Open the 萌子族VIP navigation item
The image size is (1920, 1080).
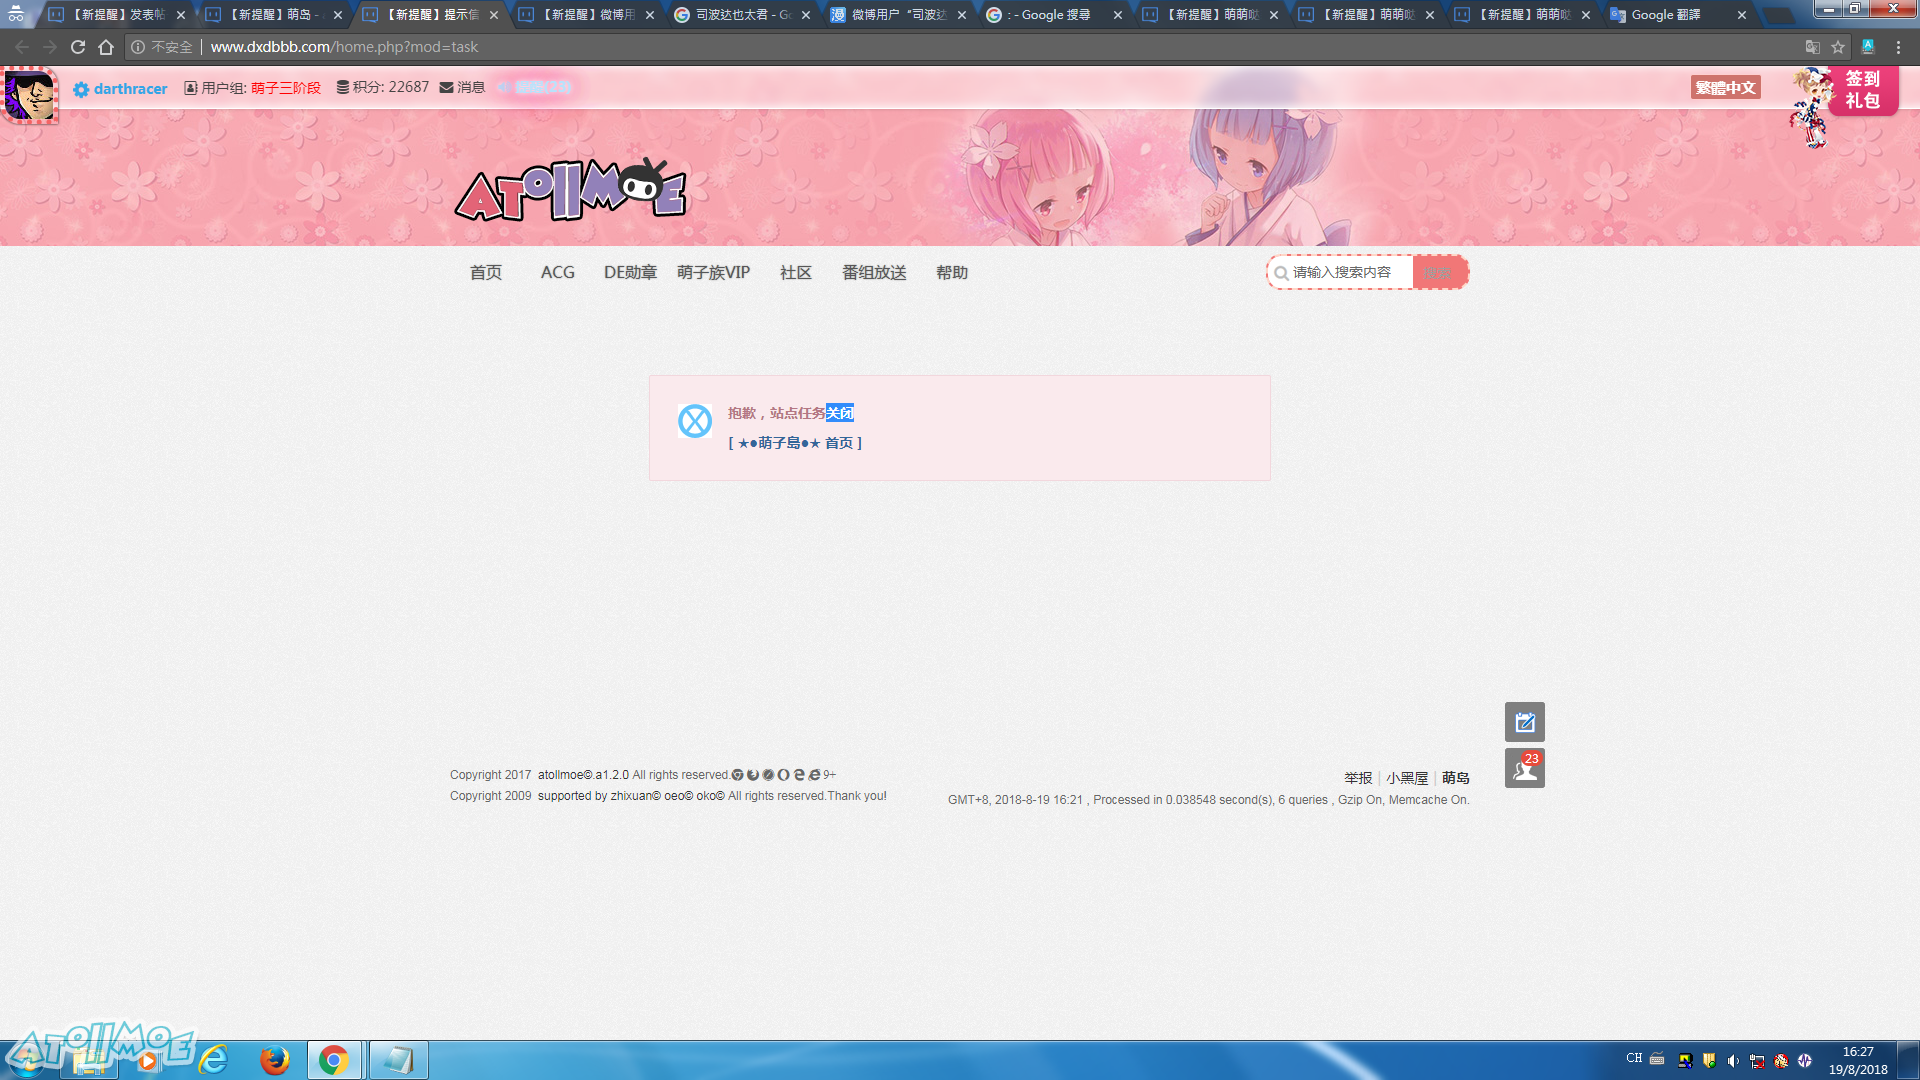[x=713, y=272]
